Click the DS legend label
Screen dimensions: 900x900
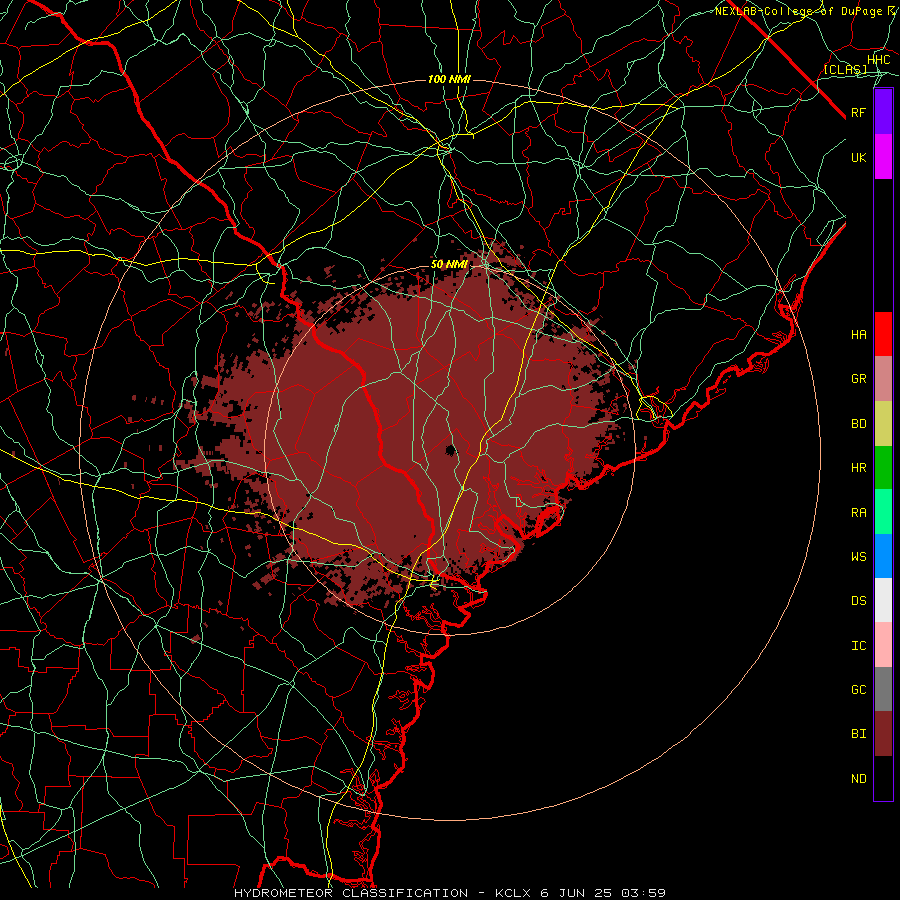coord(858,601)
